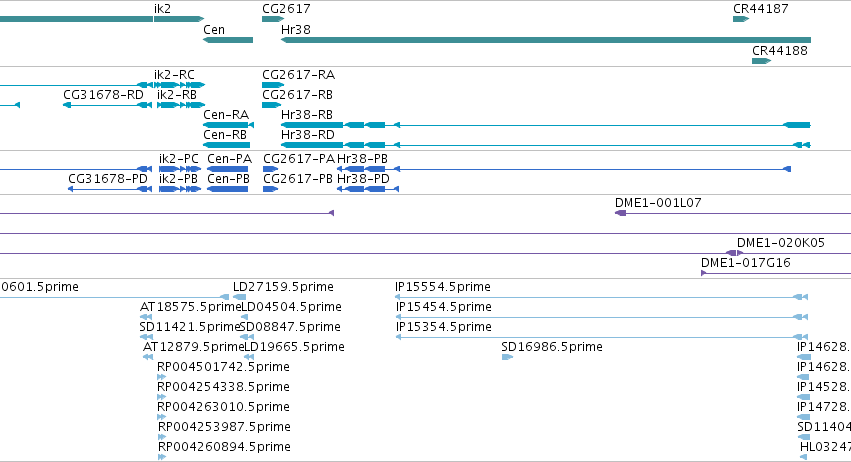Select the Hr38-RD transcript label
The height and width of the screenshot is (462, 851).
tap(308, 135)
